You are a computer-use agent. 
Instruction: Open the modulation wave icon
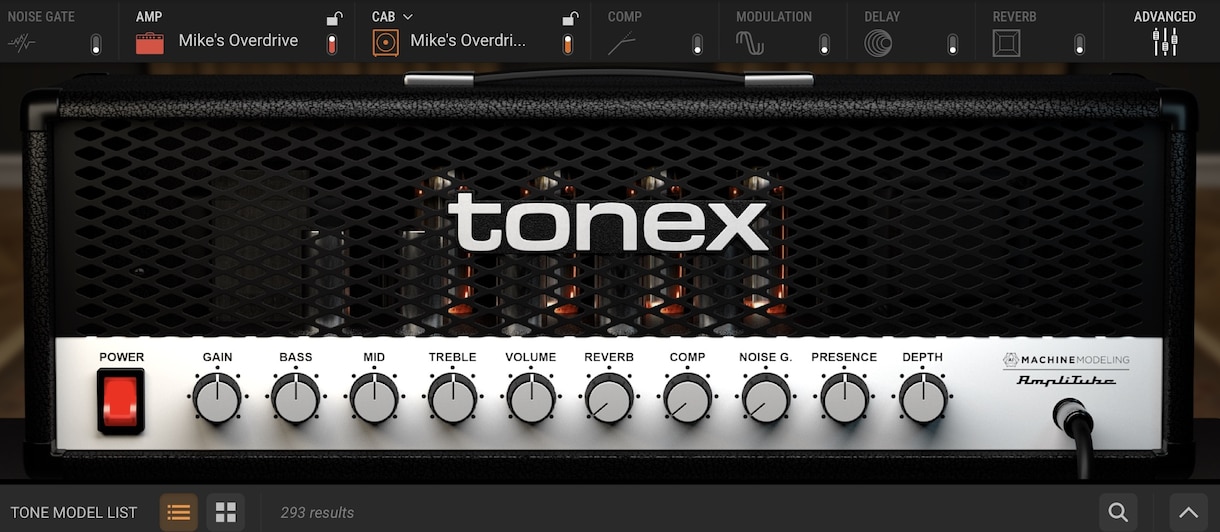(x=750, y=43)
